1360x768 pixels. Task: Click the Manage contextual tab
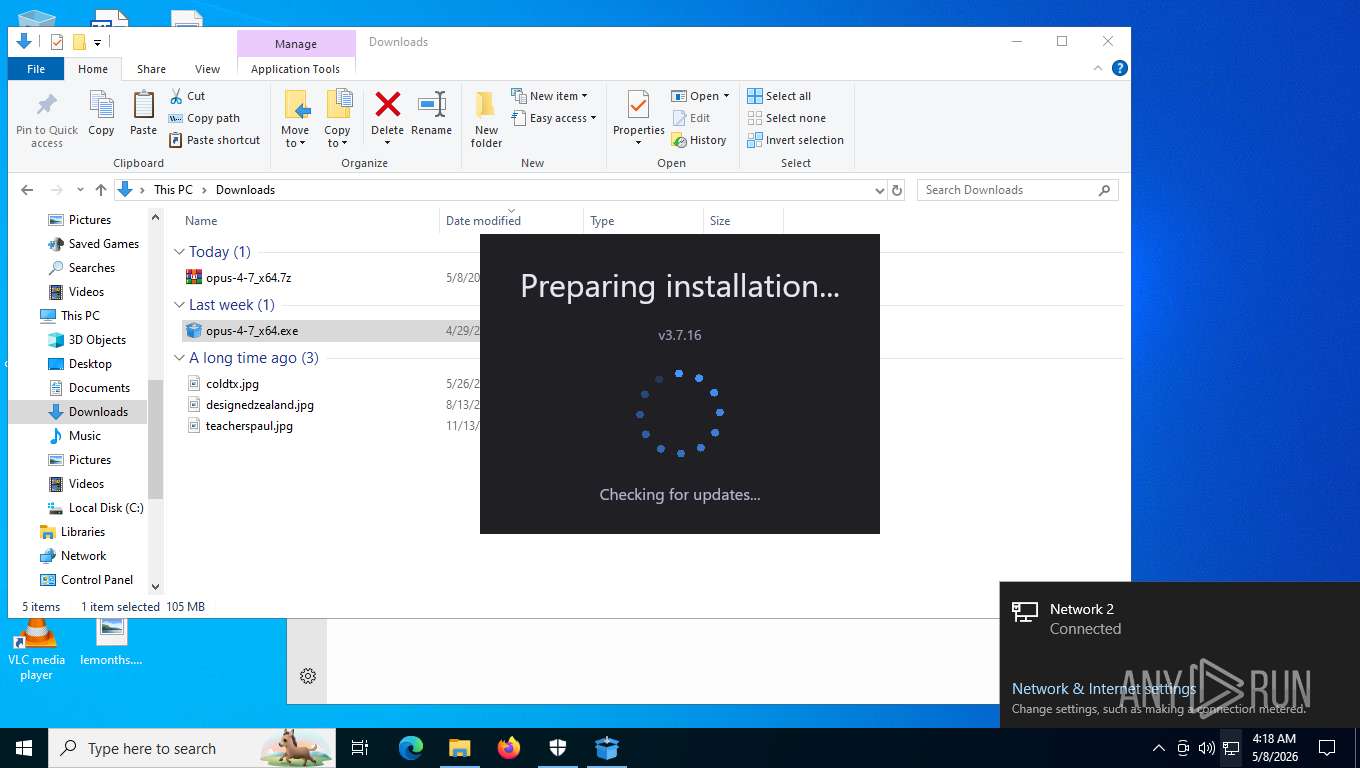(296, 44)
